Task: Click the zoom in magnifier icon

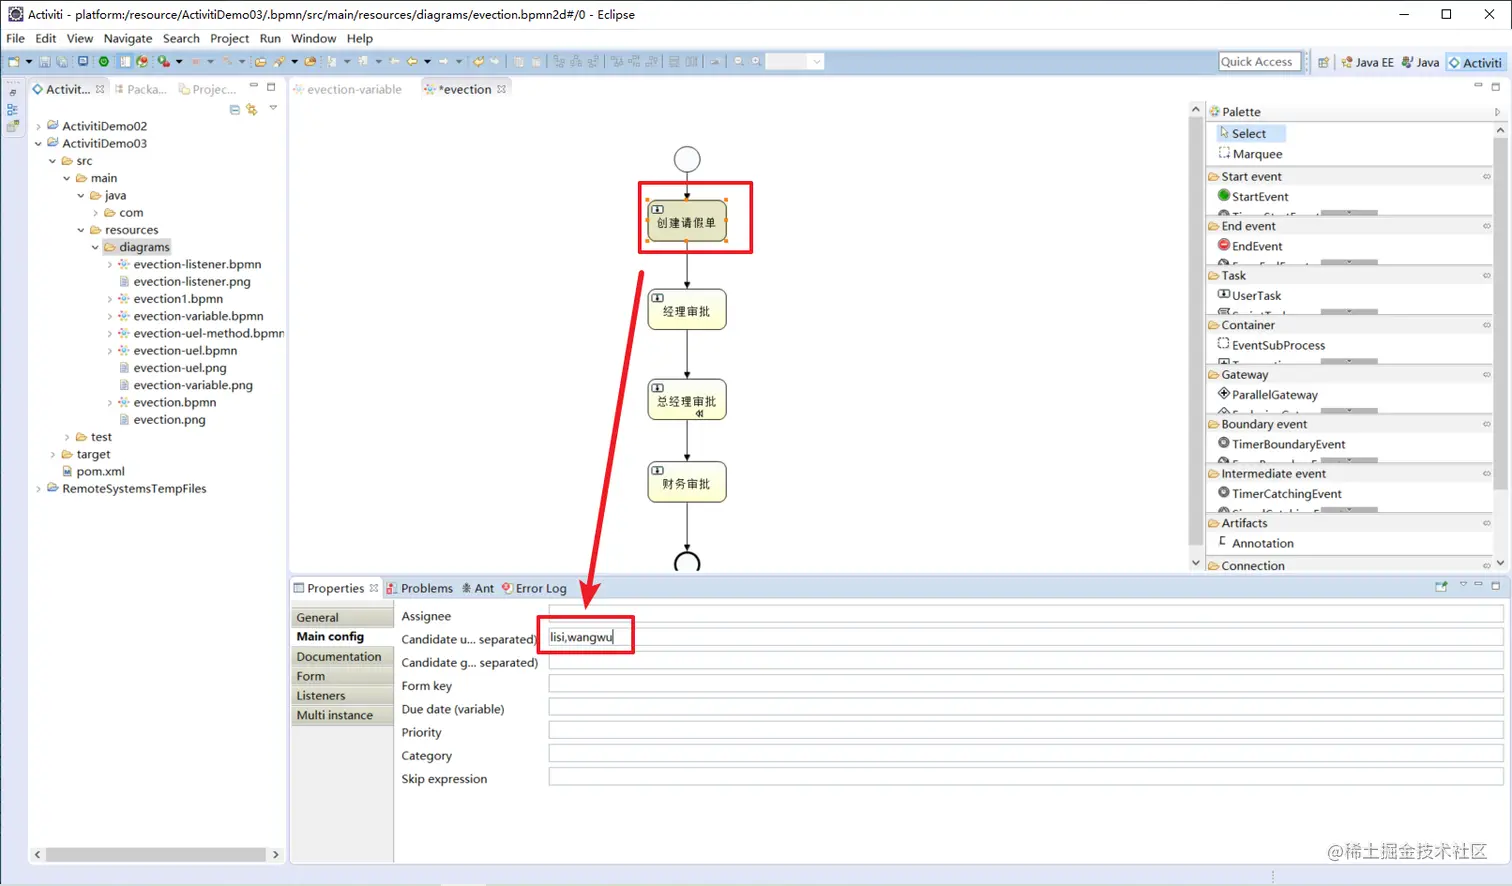Action: pos(757,62)
